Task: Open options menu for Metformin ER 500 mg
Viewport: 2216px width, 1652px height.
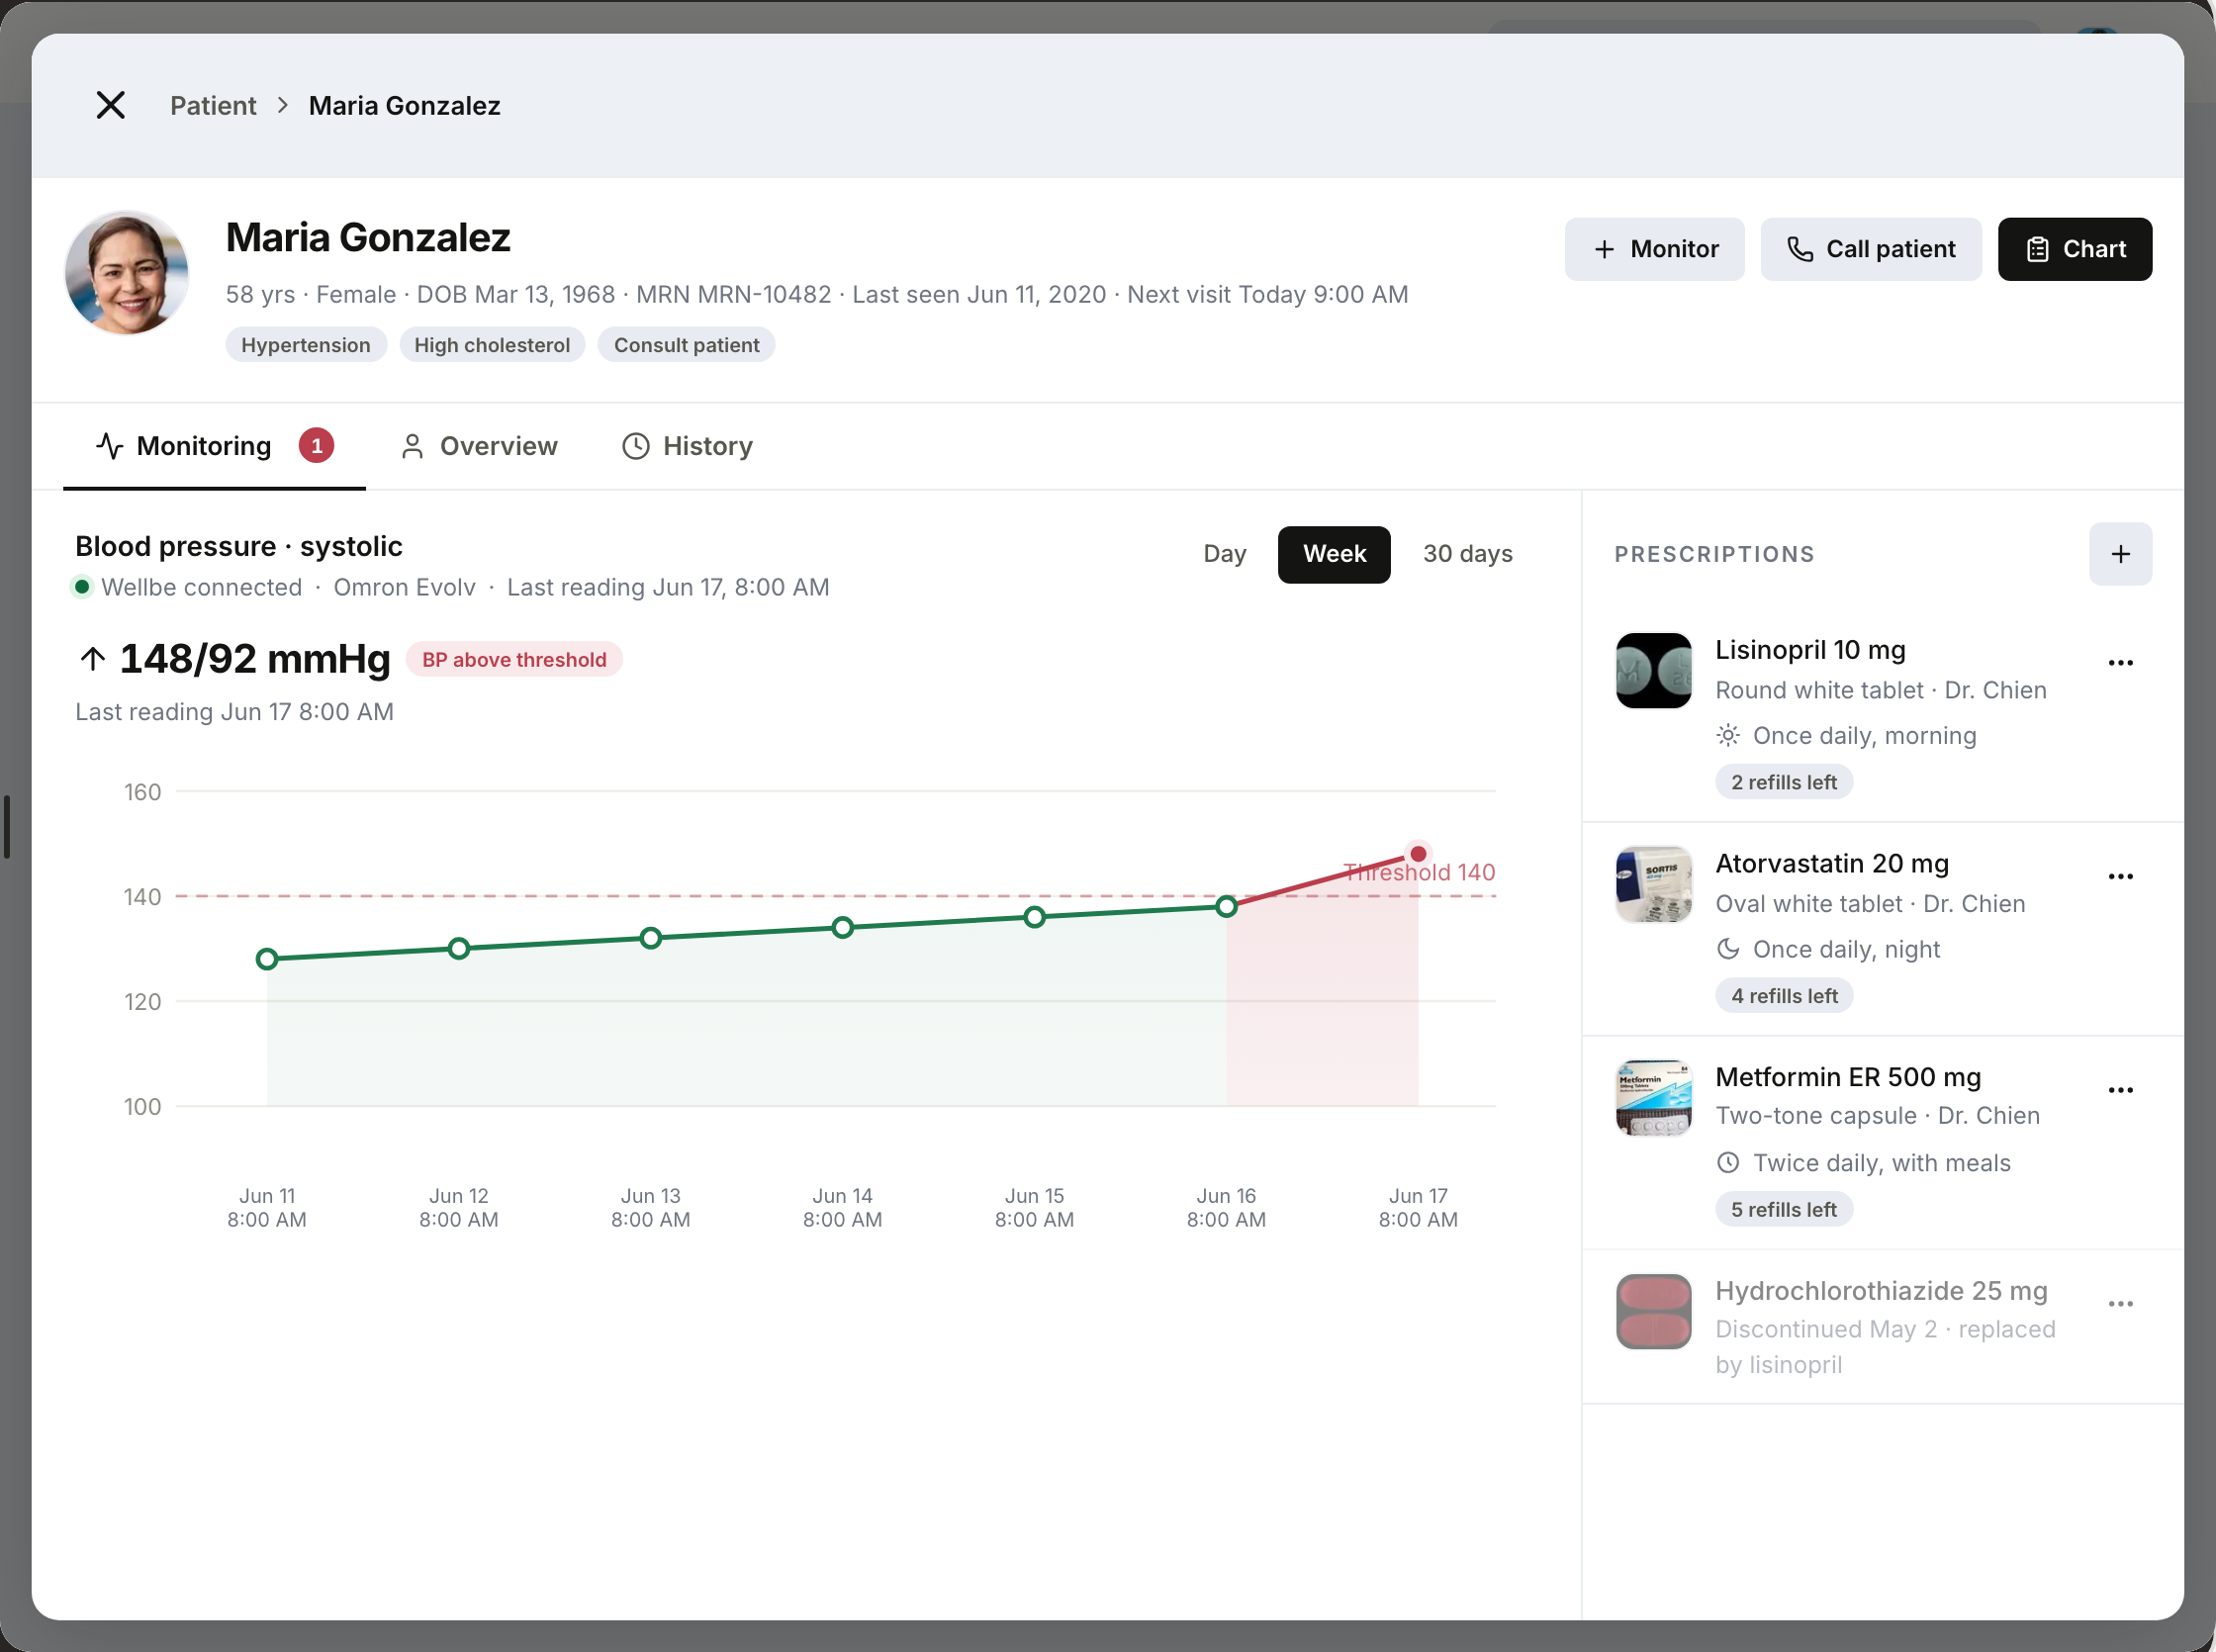Action: coord(2120,1090)
